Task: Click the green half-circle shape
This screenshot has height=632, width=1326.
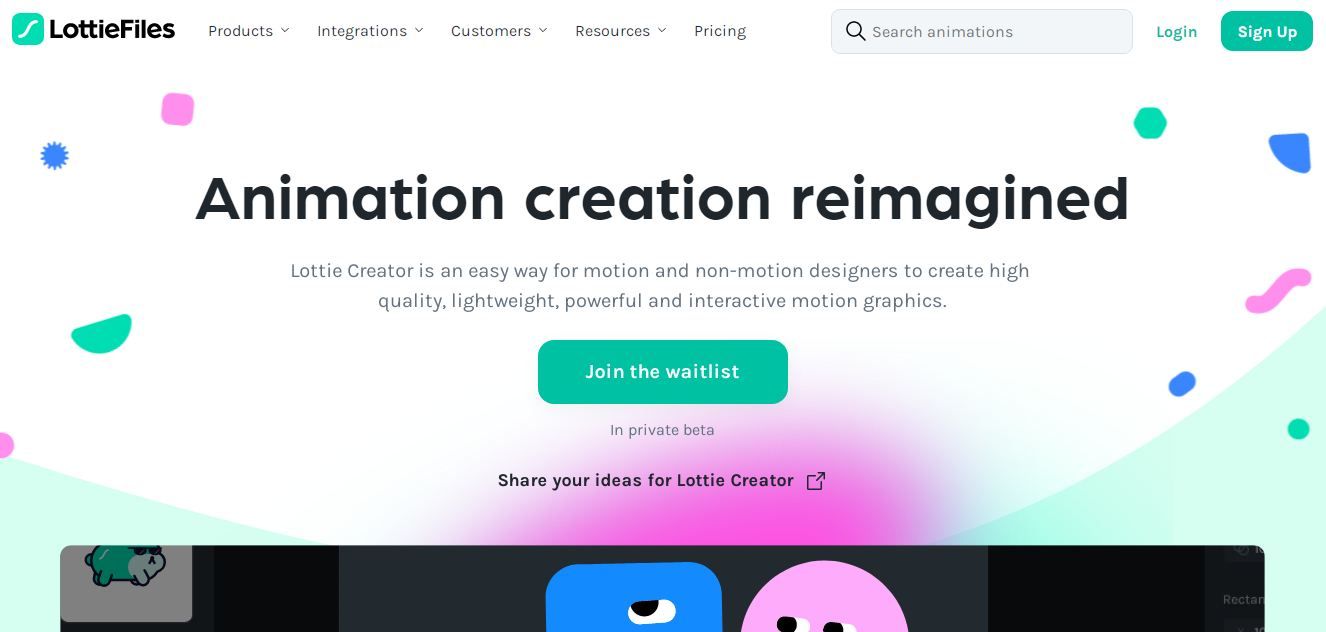Action: 102,334
